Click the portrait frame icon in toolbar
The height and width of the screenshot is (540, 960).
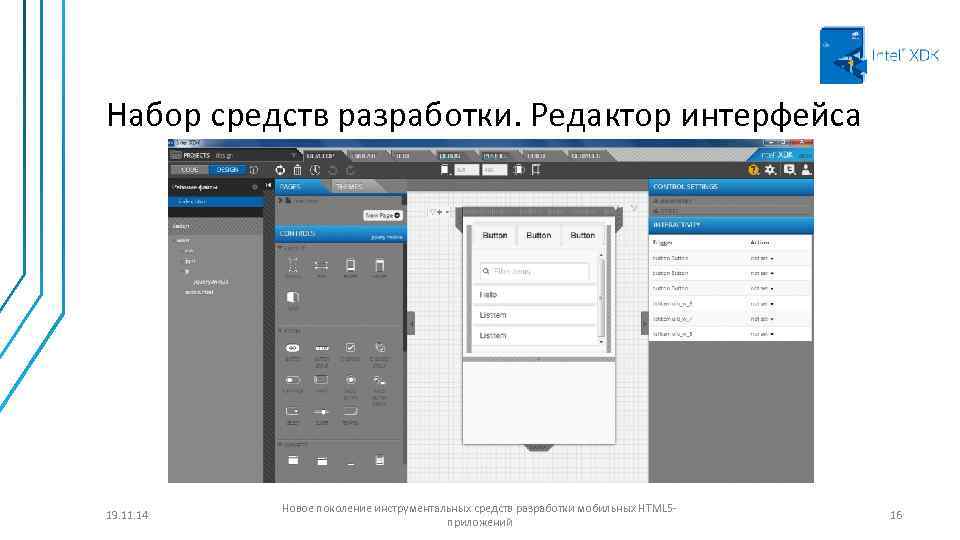click(x=536, y=170)
